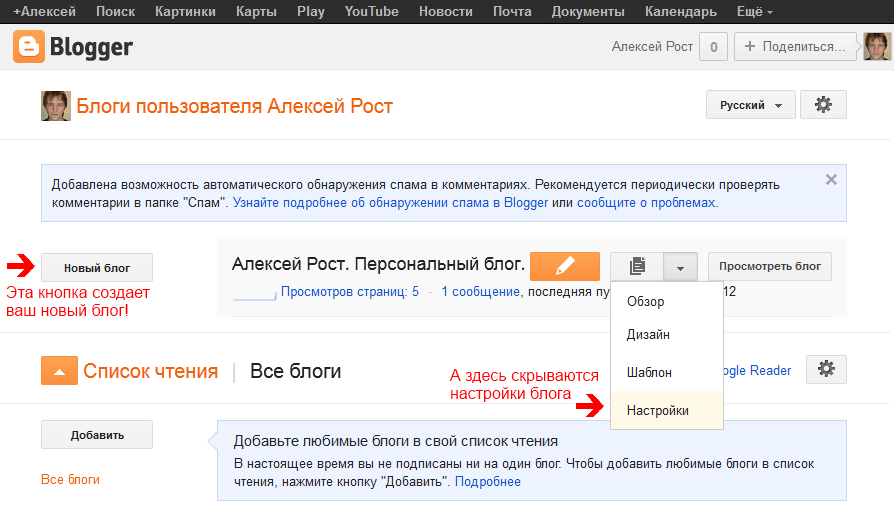Image resolution: width=894 pixels, height=515 pixels.
Task: Click the user avatar beside blogs heading
Action: pyautogui.click(x=56, y=106)
